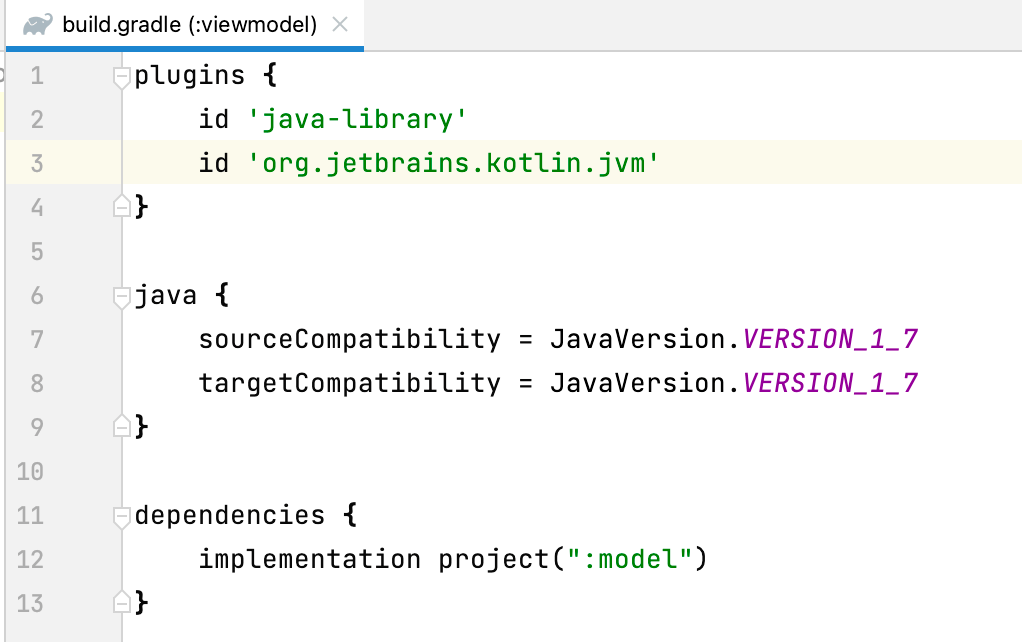Click the plugins closing brace fold marker
This screenshot has height=642, width=1022.
coord(122,207)
